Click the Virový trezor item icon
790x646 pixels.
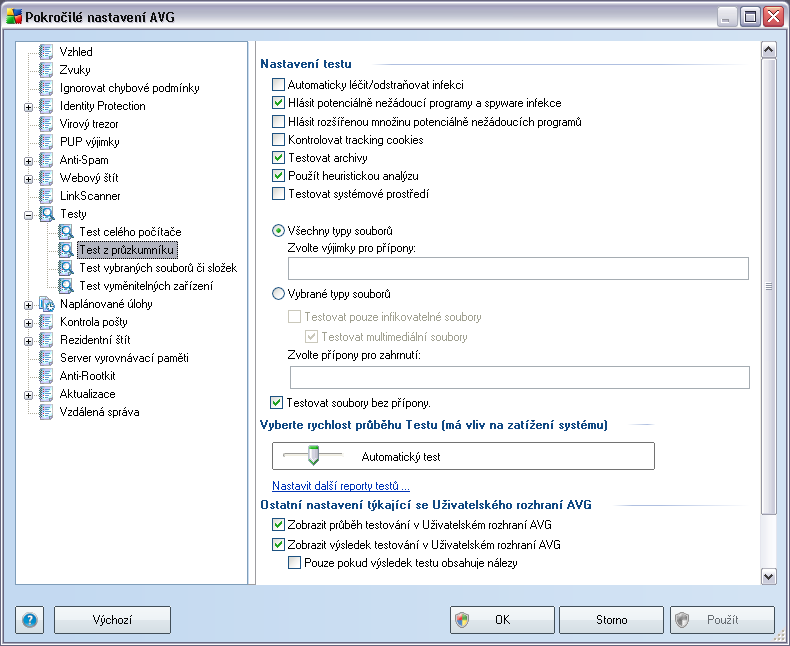[x=46, y=123]
